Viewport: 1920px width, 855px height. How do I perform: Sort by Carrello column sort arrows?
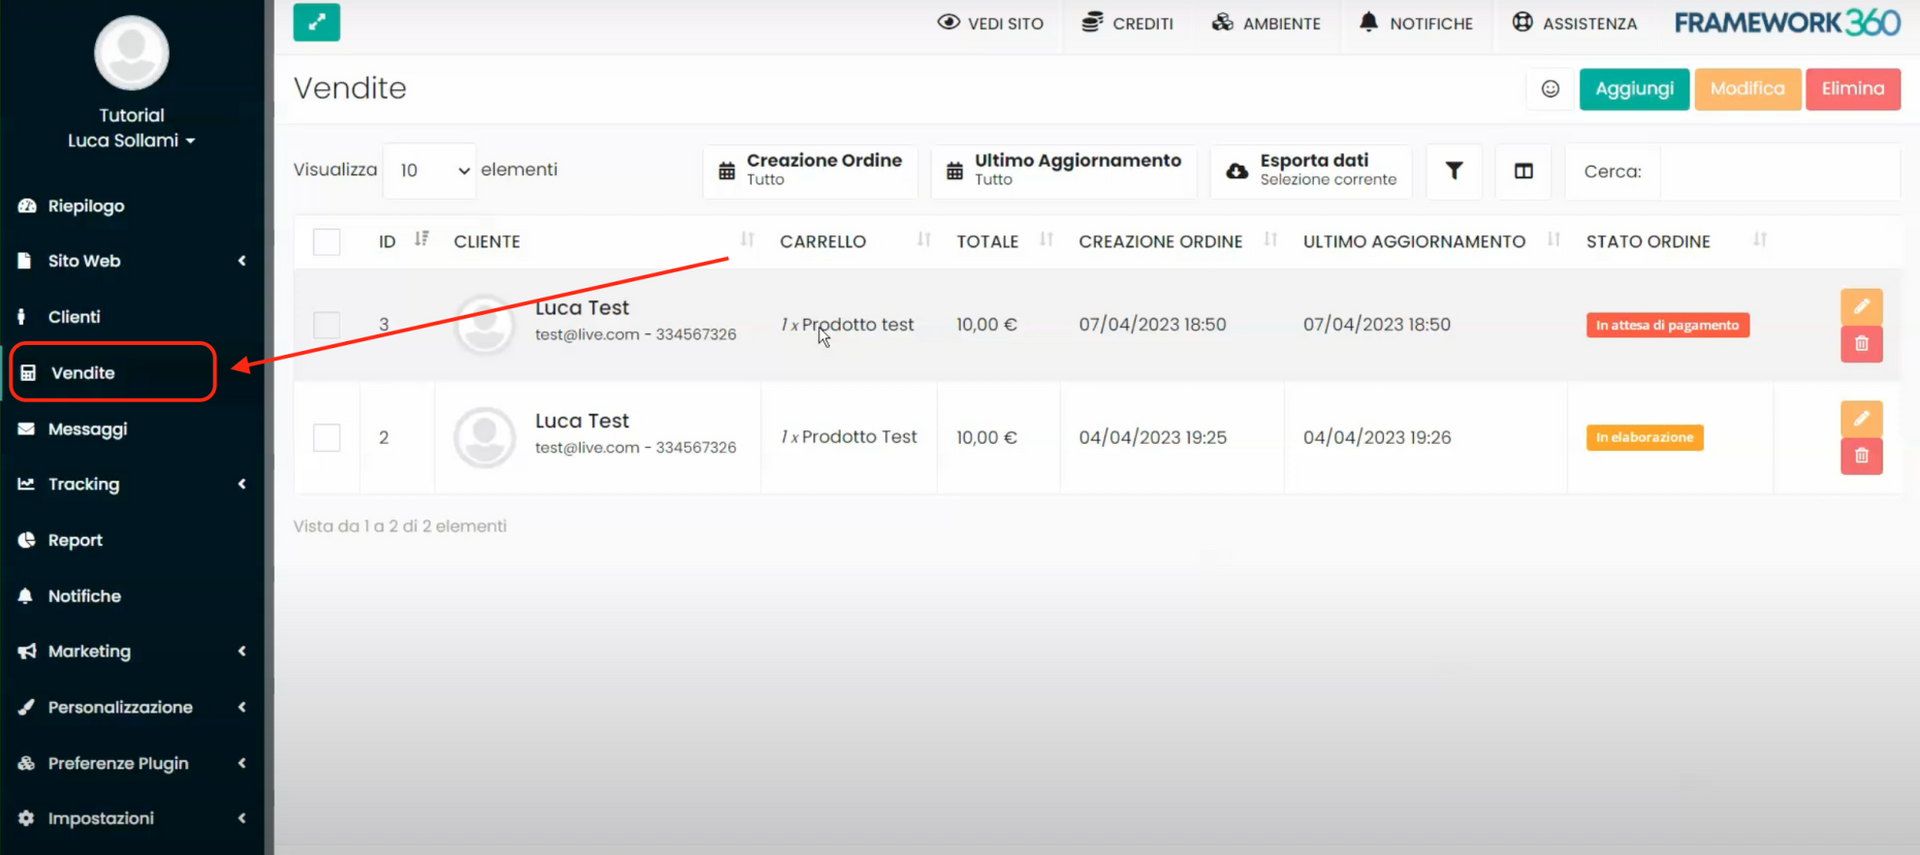(x=924, y=240)
